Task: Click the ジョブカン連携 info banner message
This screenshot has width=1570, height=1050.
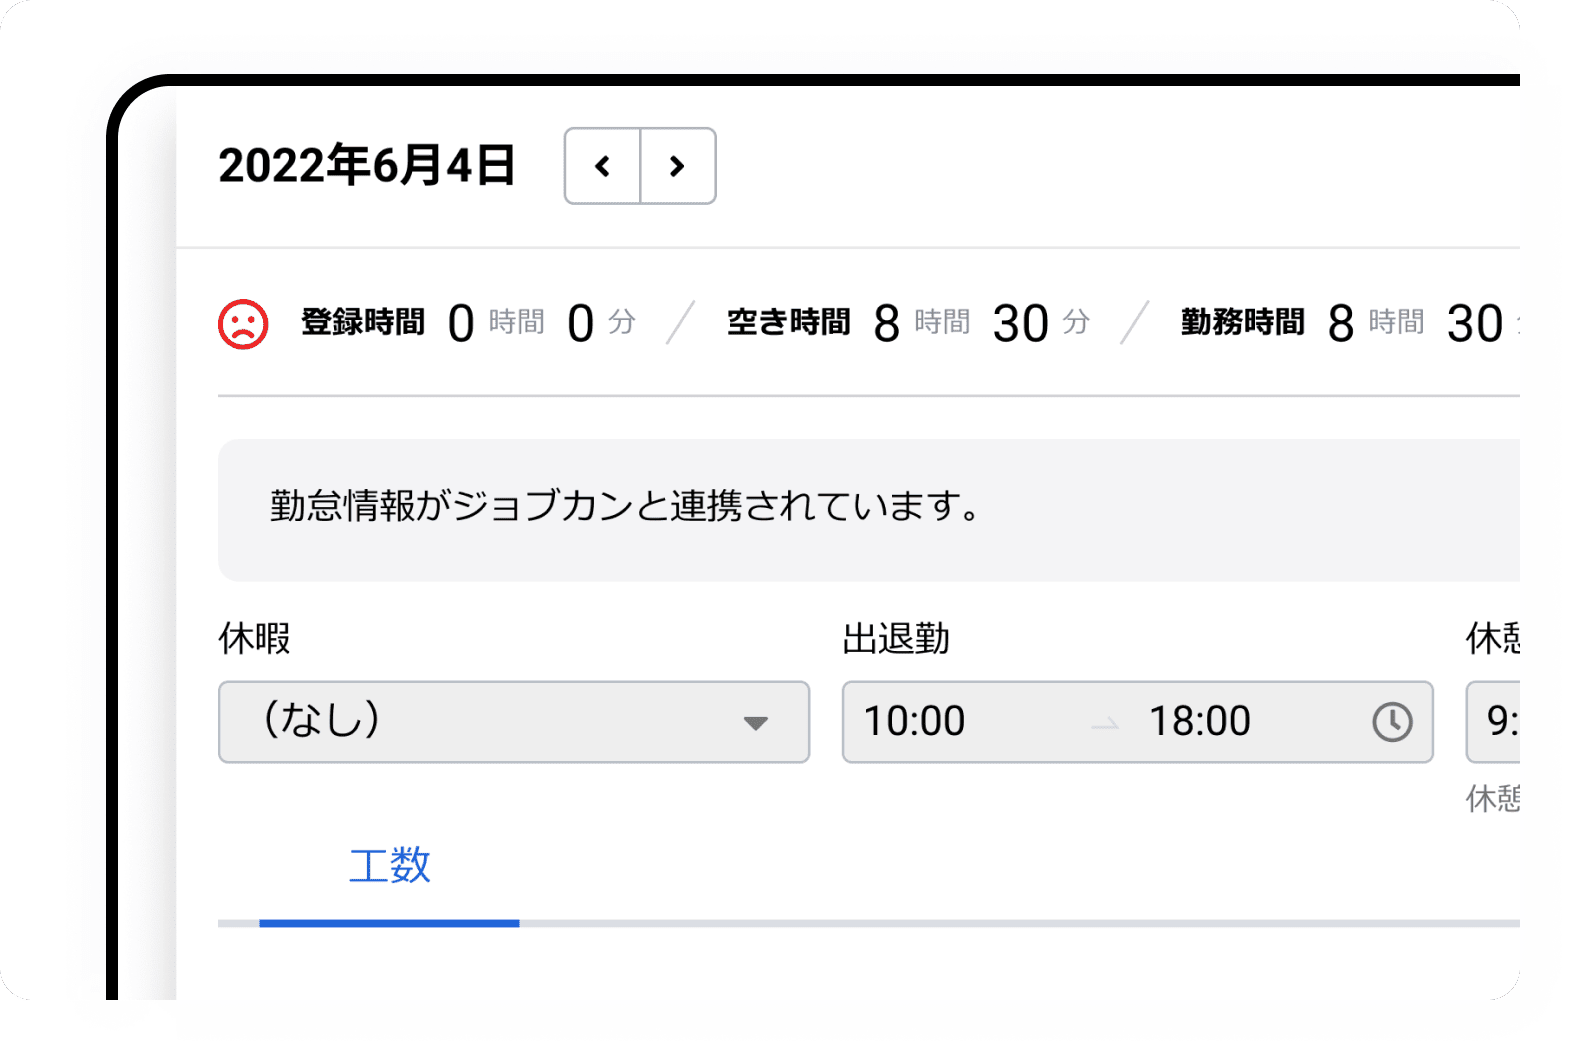Action: click(625, 507)
